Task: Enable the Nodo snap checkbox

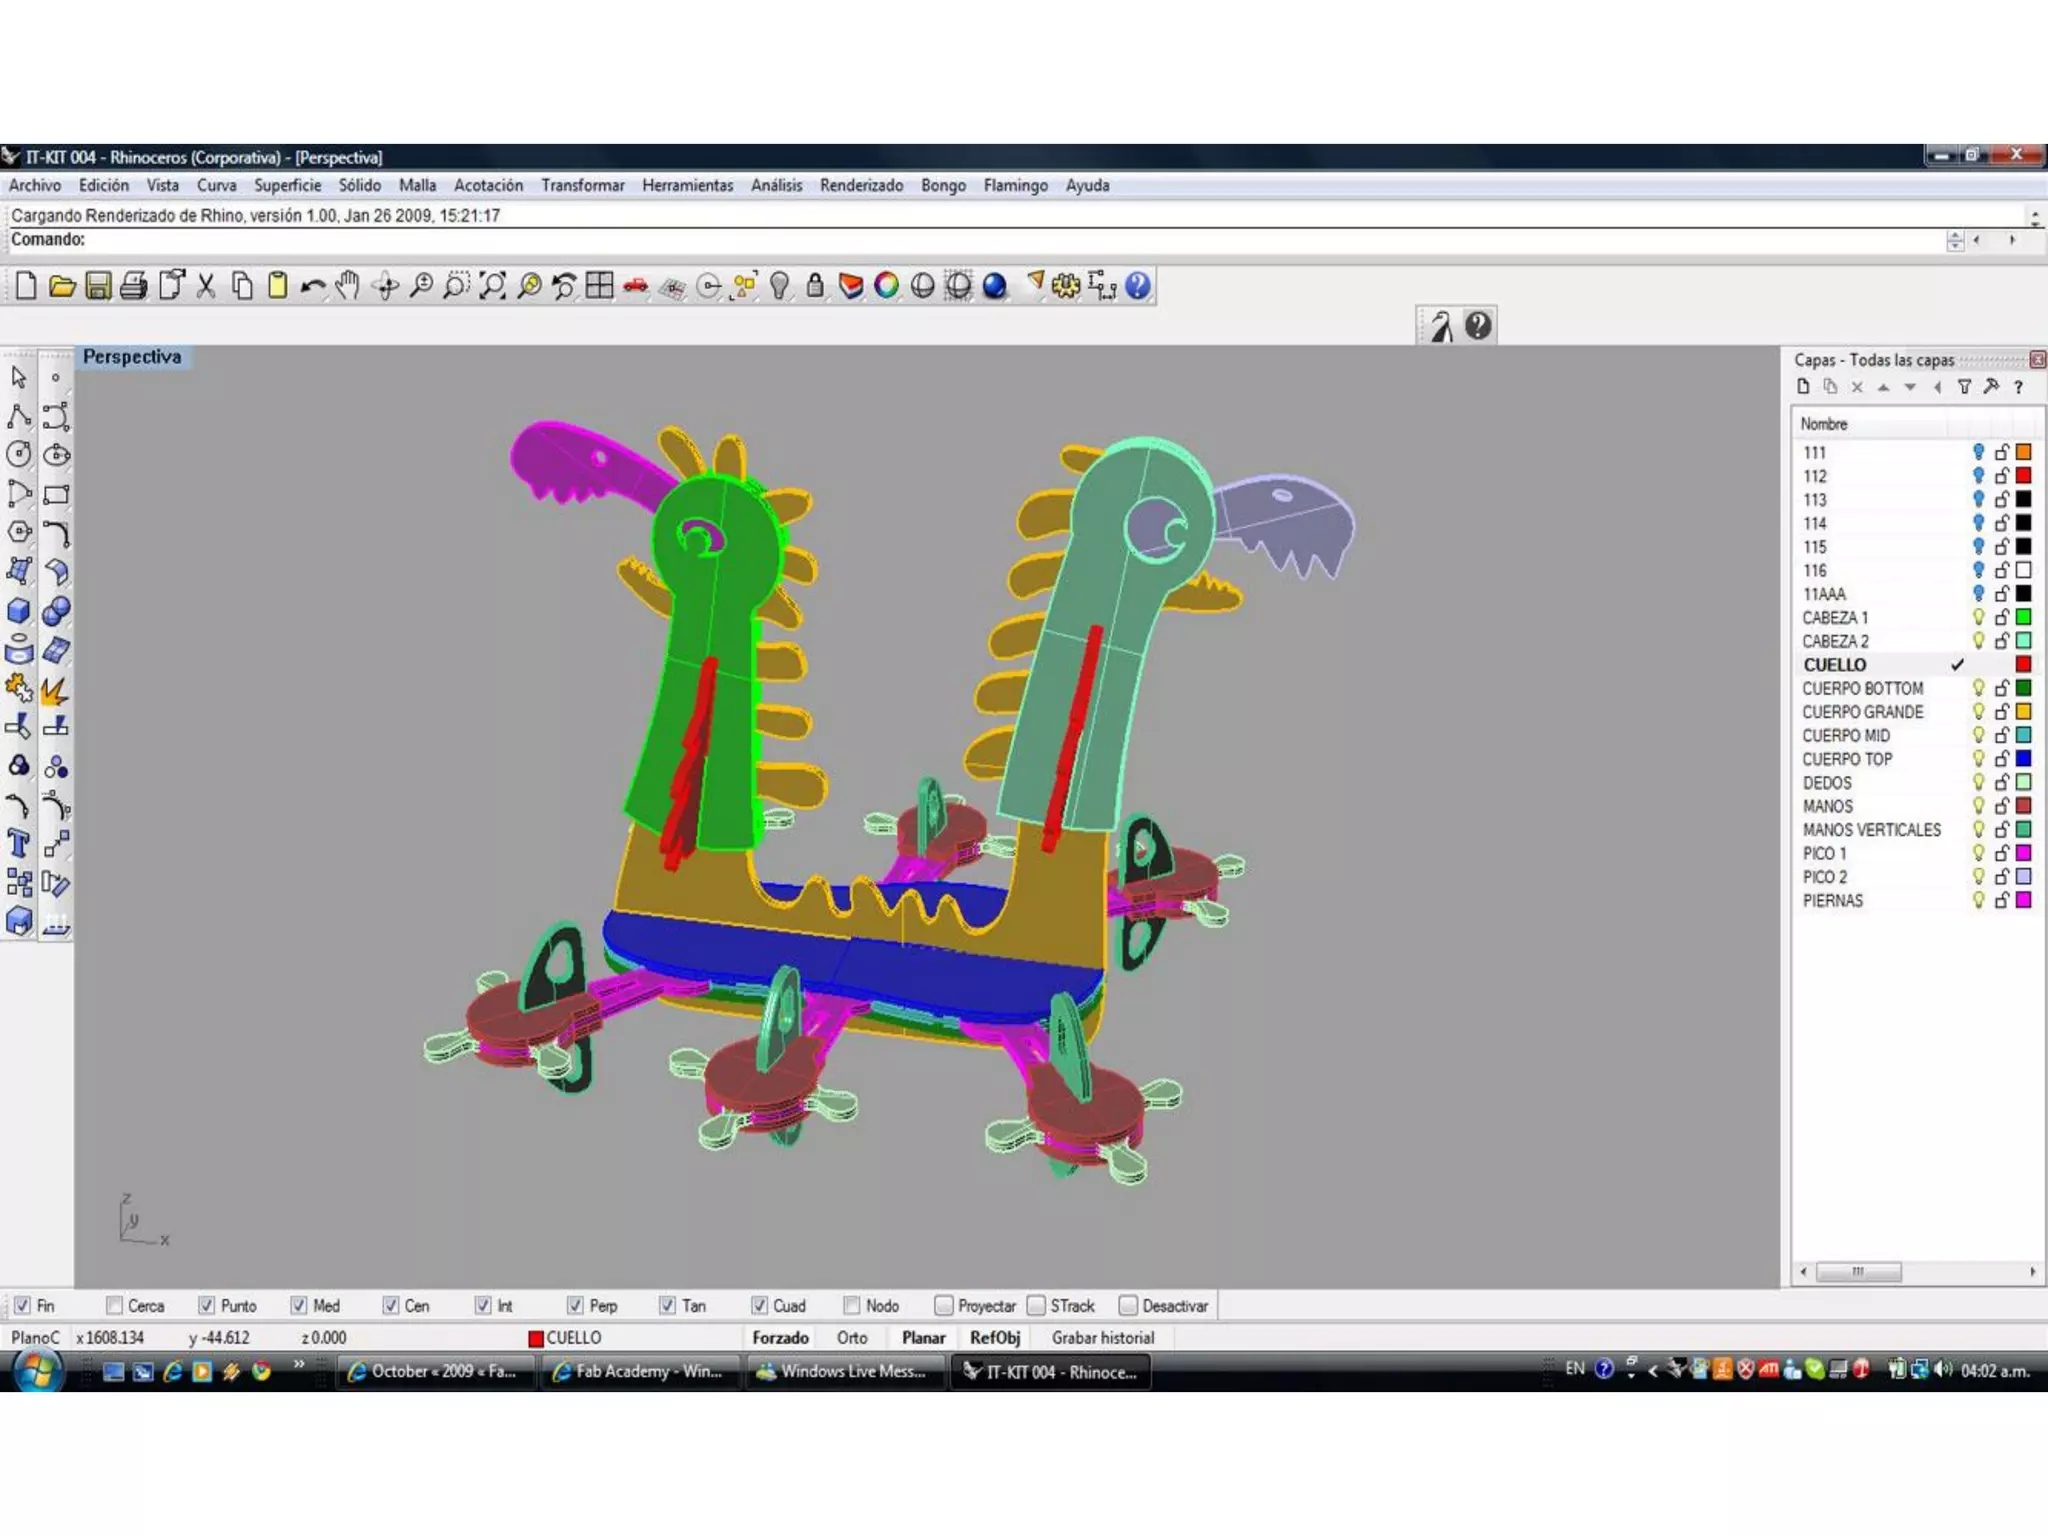Action: tap(852, 1306)
